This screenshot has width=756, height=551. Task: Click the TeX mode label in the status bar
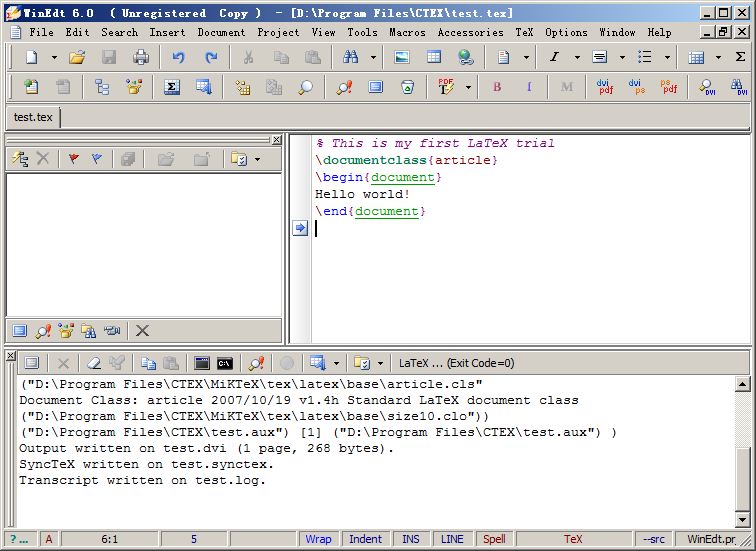573,539
